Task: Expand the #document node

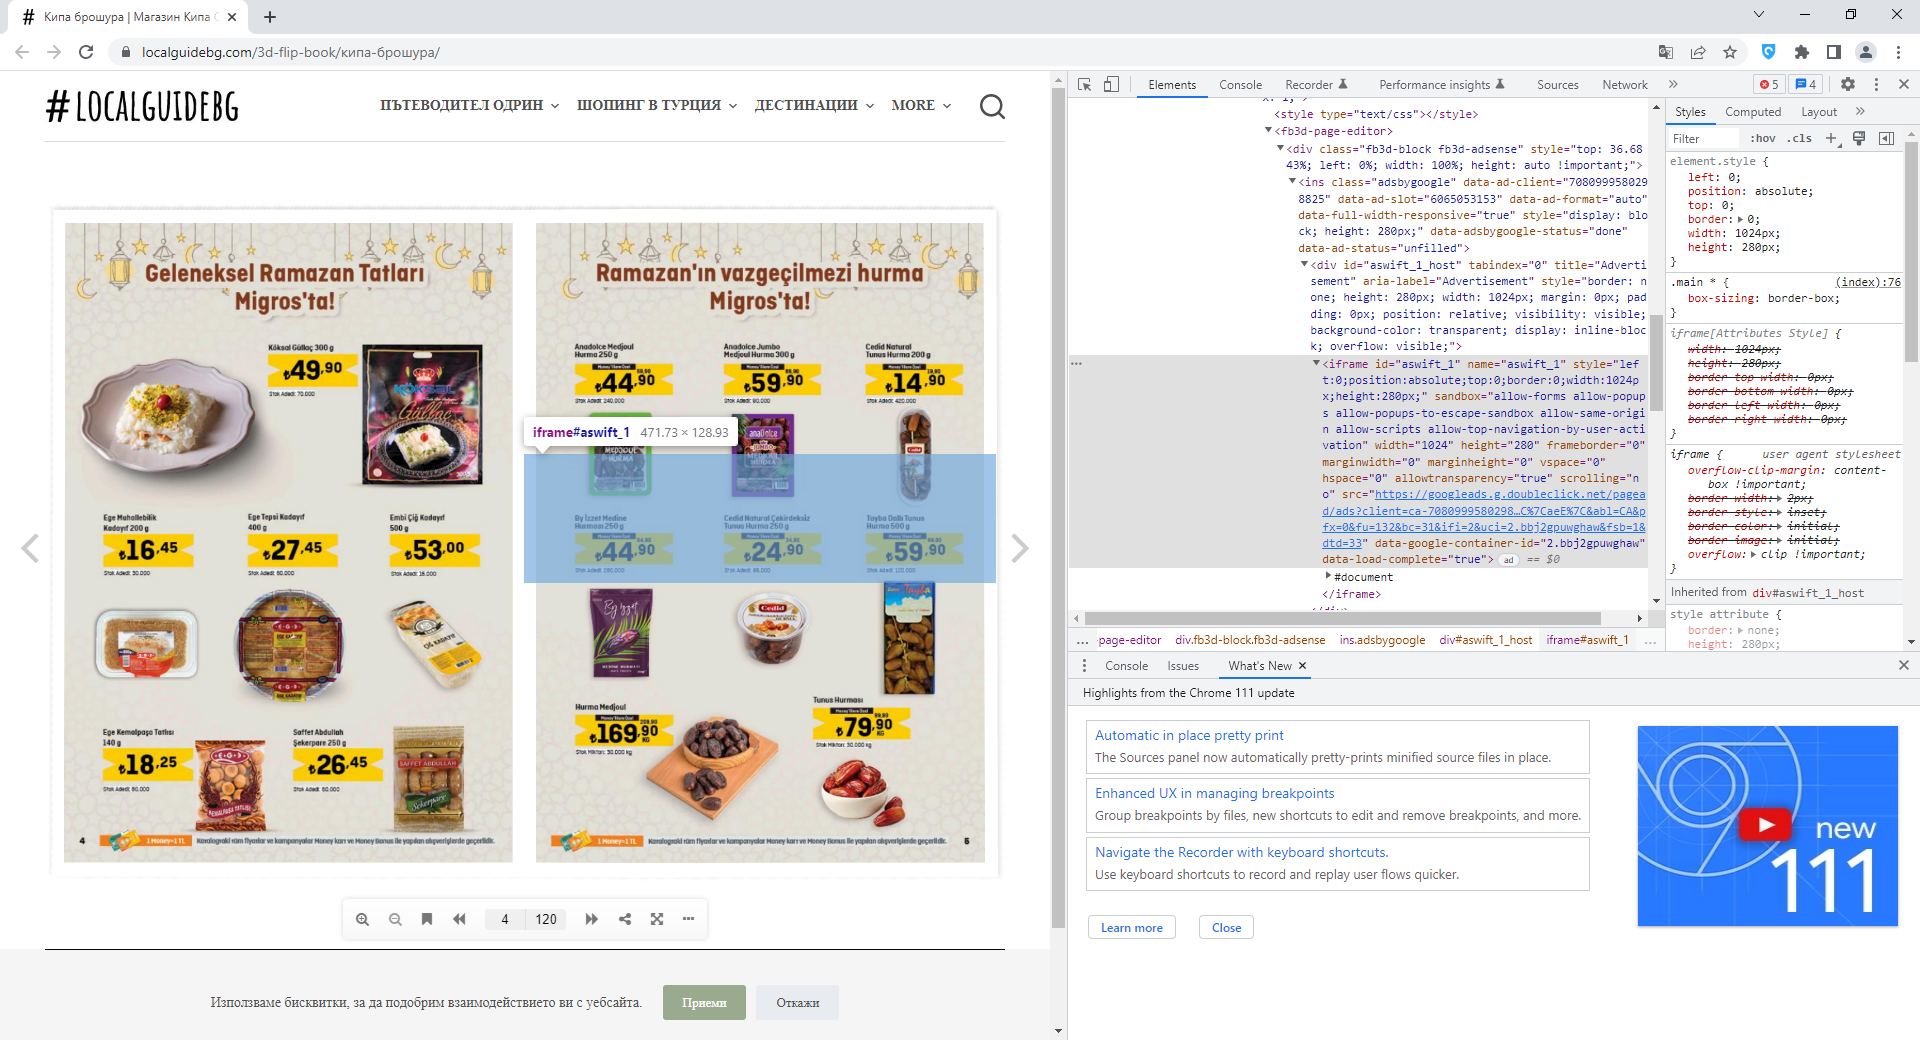Action: [1328, 576]
